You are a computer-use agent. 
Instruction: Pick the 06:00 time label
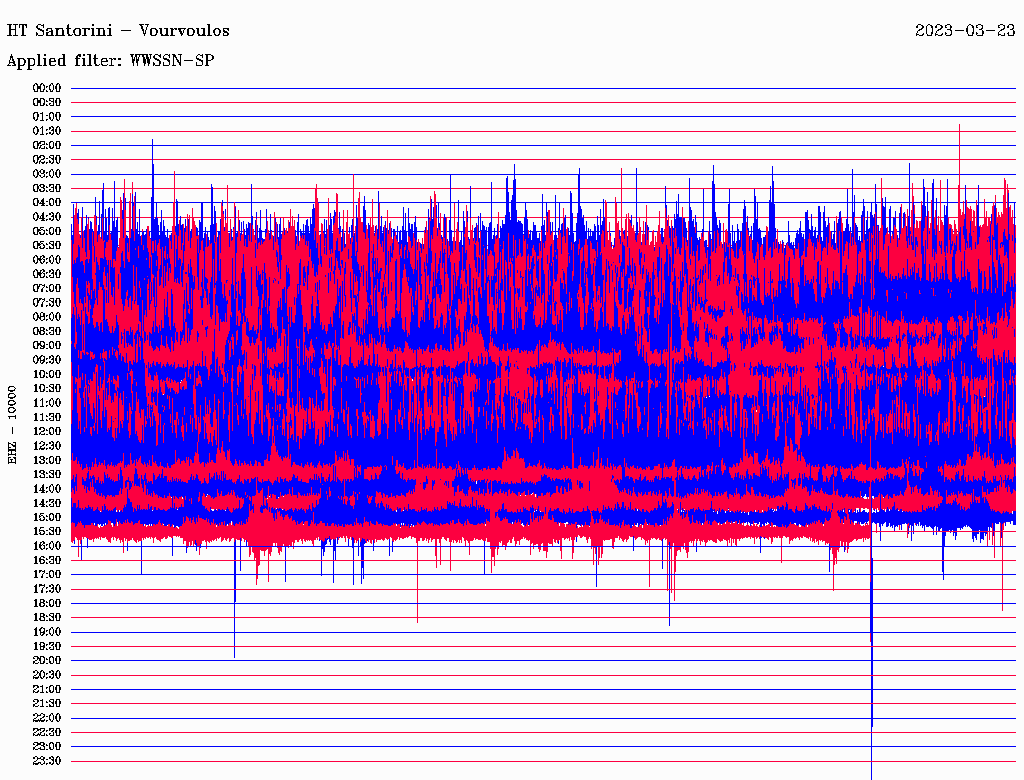(x=47, y=260)
